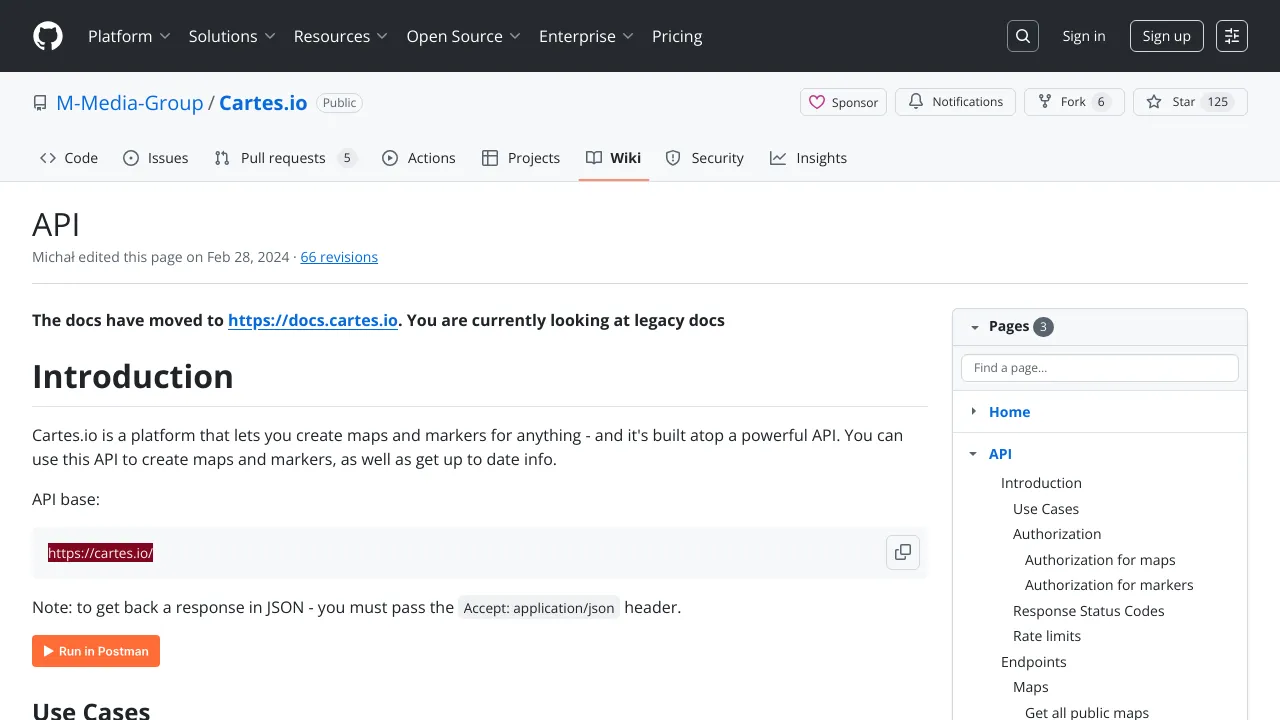This screenshot has width=1280, height=720.
Task: Click the Issues tab's circle icon
Action: 131,158
